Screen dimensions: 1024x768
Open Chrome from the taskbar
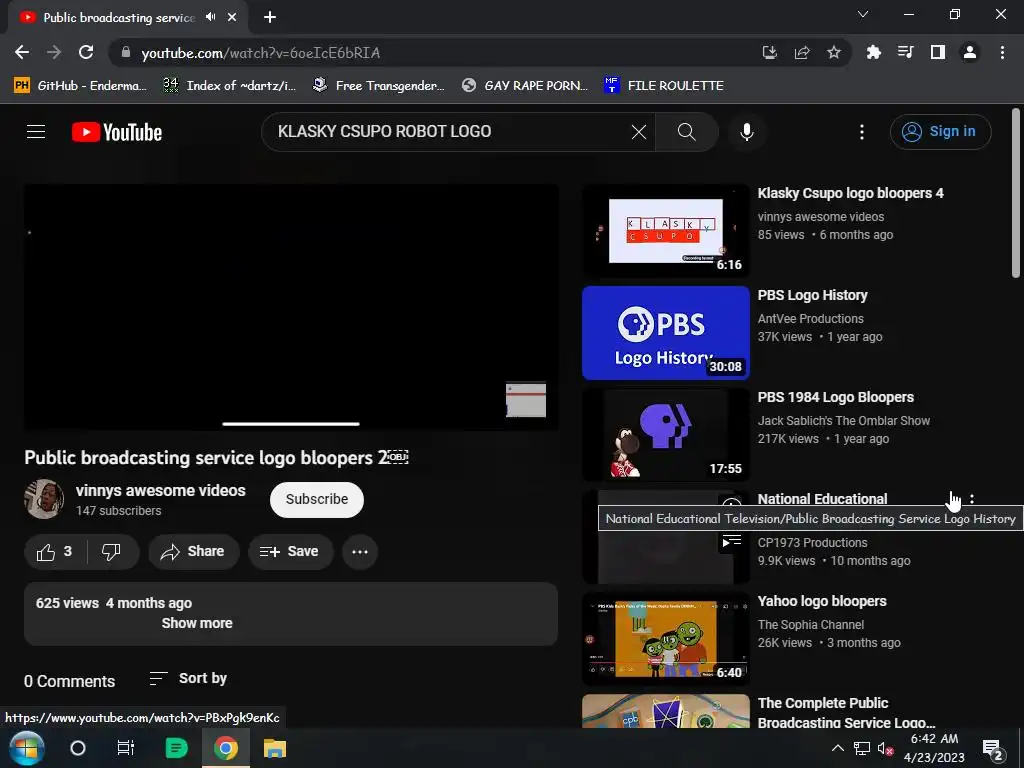tap(225, 748)
